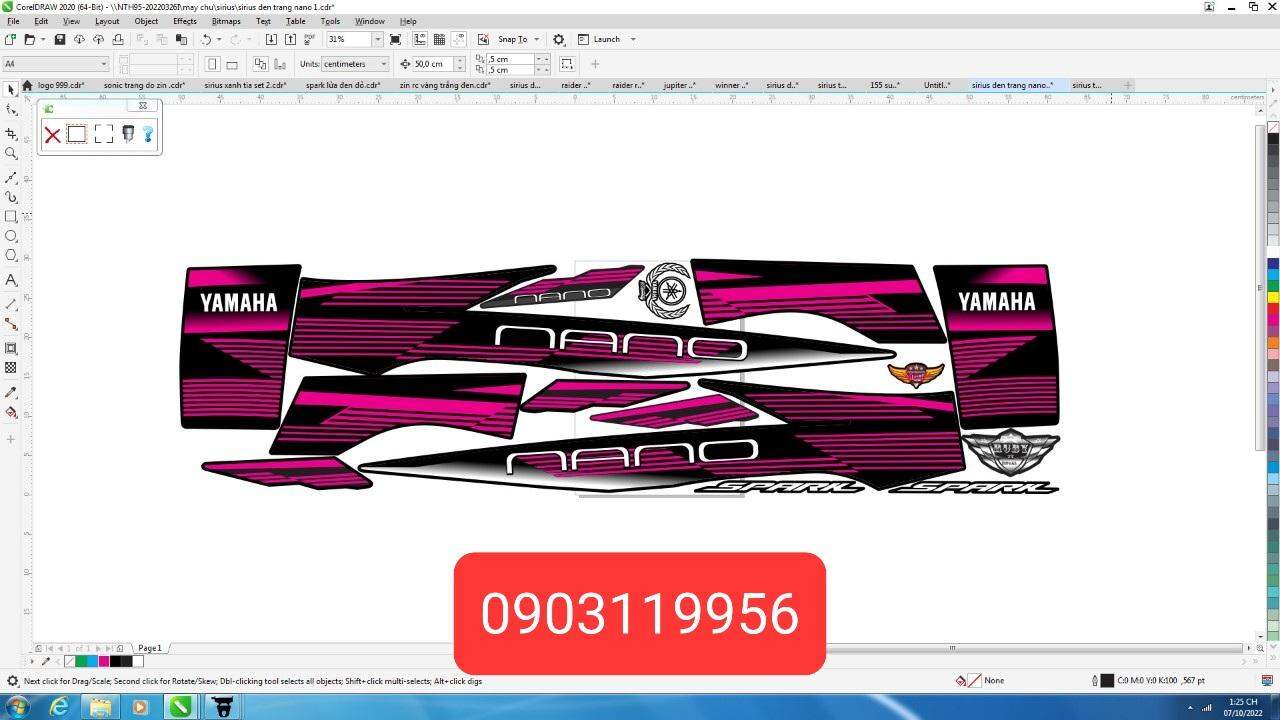The height and width of the screenshot is (720, 1280).
Task: Switch to the 'sonic trang do zin .cdr' tab
Action: pos(144,86)
